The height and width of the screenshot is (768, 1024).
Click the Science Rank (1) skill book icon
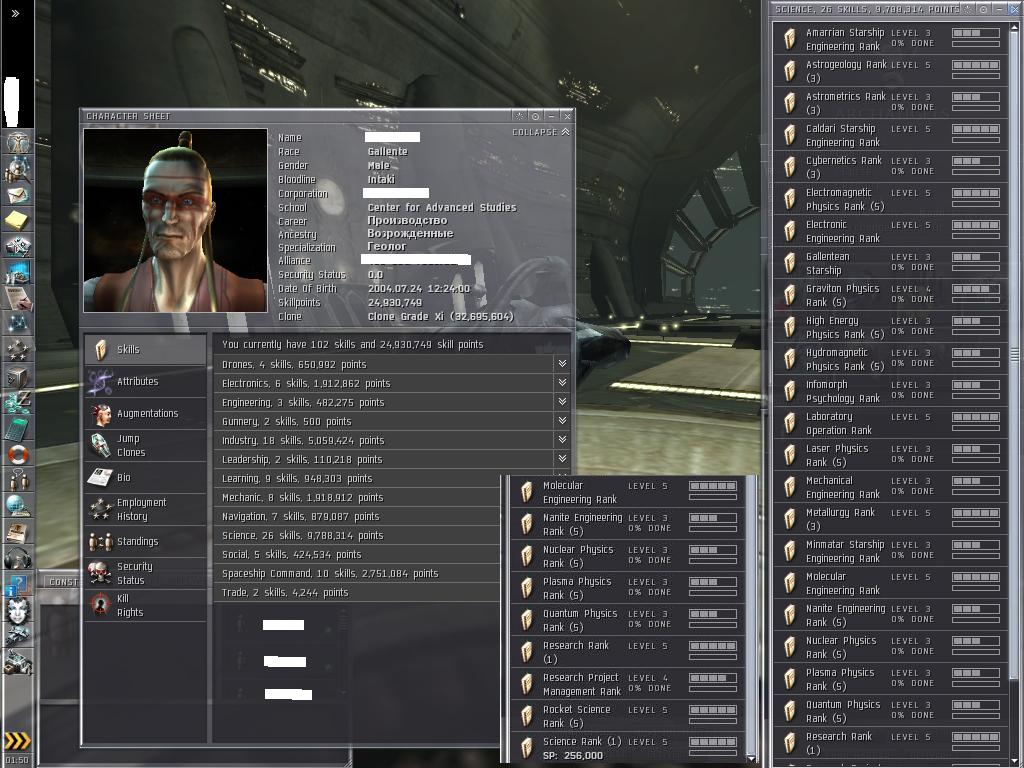527,748
